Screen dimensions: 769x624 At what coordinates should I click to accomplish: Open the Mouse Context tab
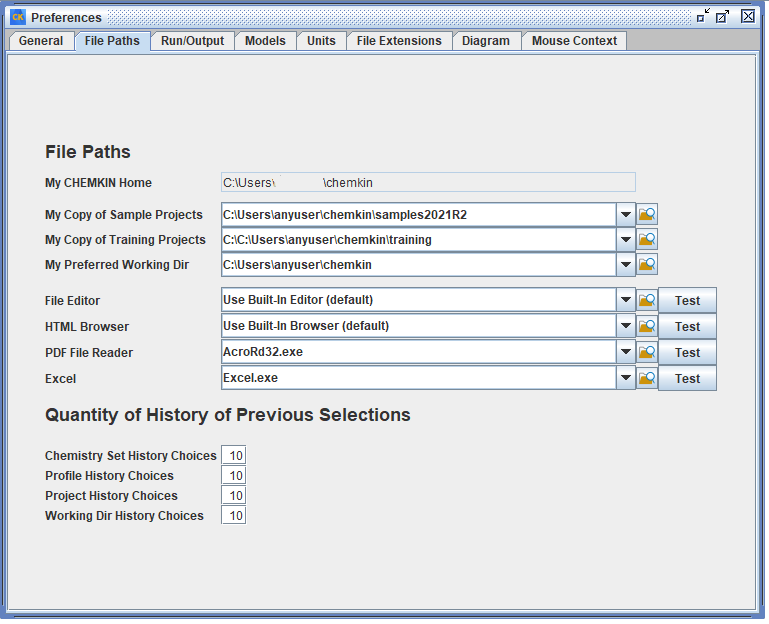tap(574, 41)
